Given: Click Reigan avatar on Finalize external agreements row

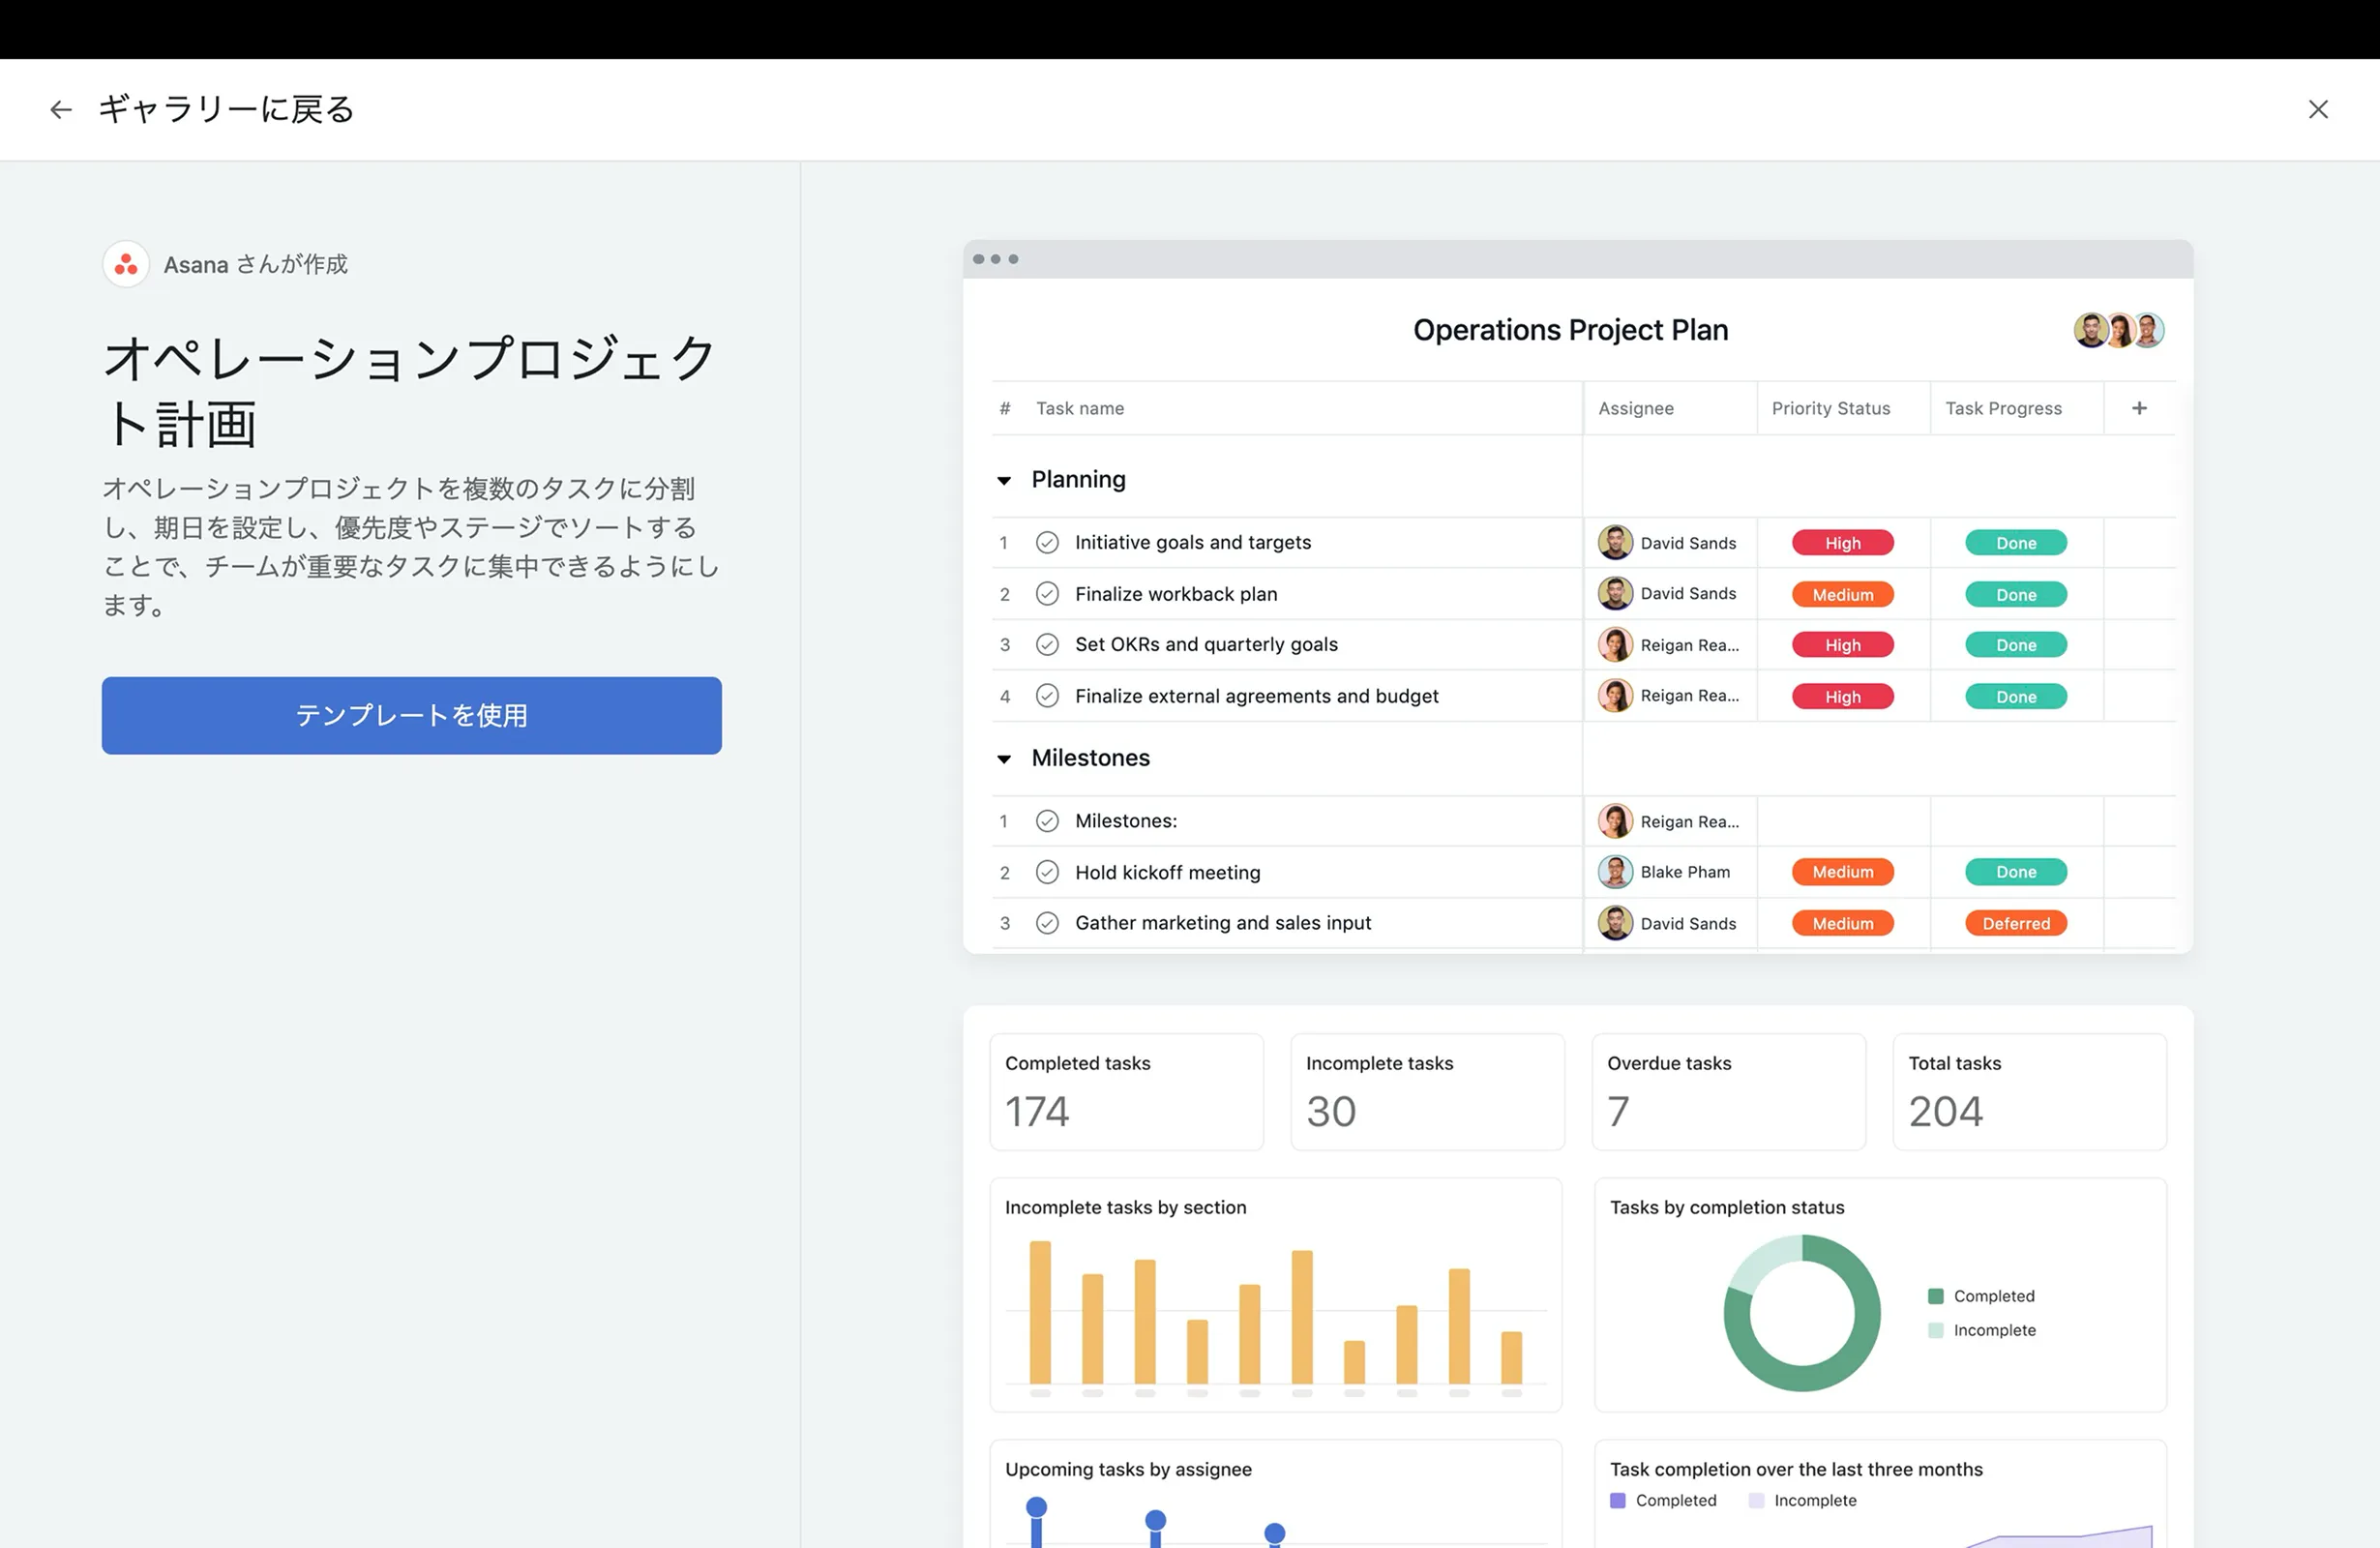Looking at the screenshot, I should (1615, 695).
